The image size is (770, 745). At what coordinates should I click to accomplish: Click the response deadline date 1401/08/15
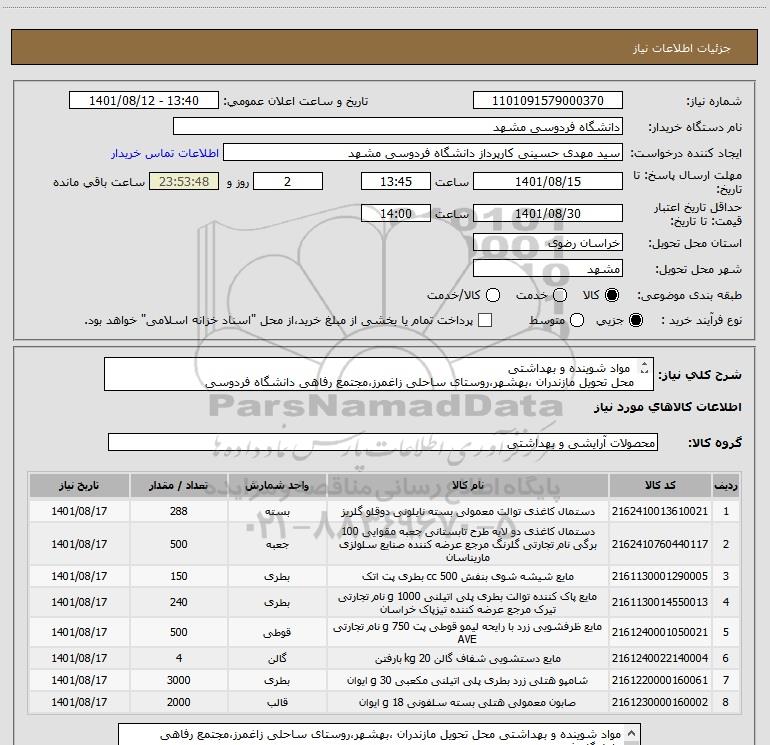(x=548, y=181)
